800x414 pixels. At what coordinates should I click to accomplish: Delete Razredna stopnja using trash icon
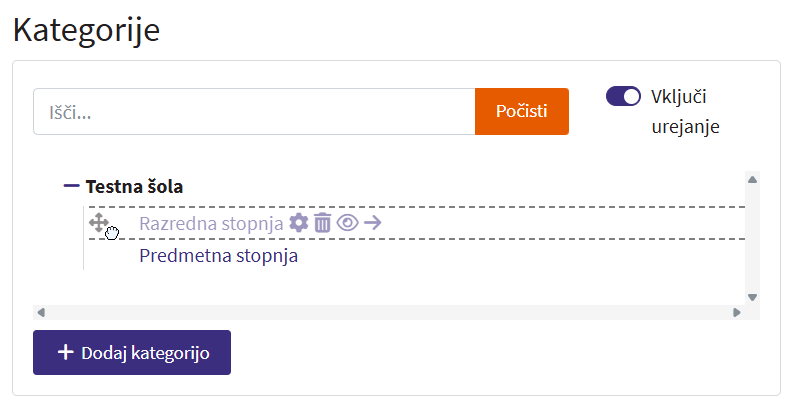[x=322, y=223]
